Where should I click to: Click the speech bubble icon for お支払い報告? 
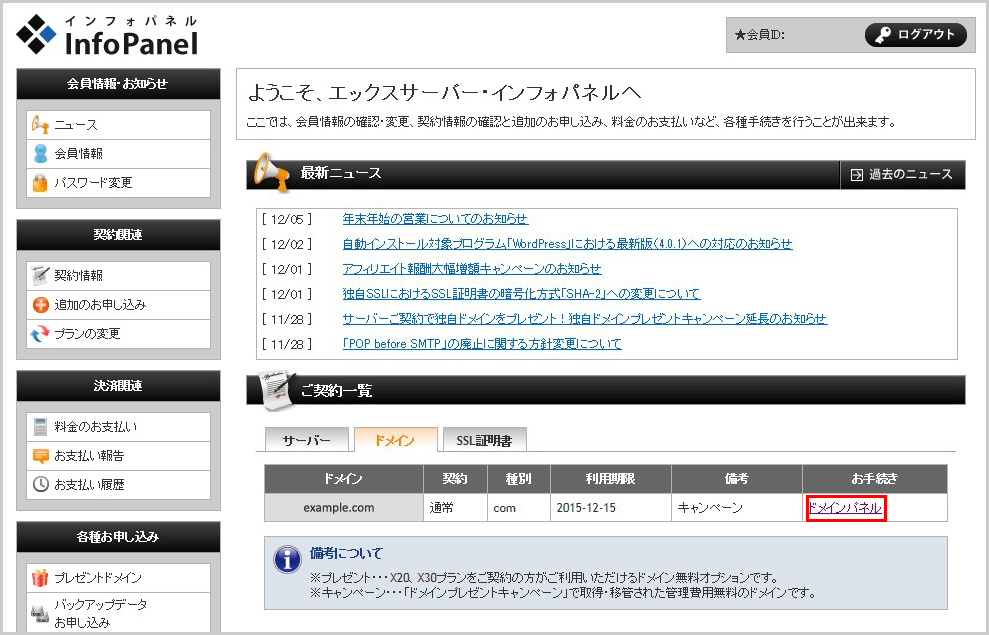pos(40,456)
